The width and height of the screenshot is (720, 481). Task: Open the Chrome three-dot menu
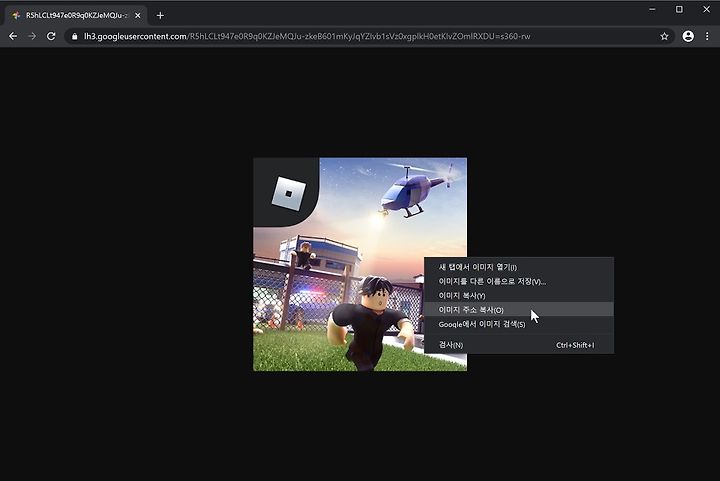707,36
